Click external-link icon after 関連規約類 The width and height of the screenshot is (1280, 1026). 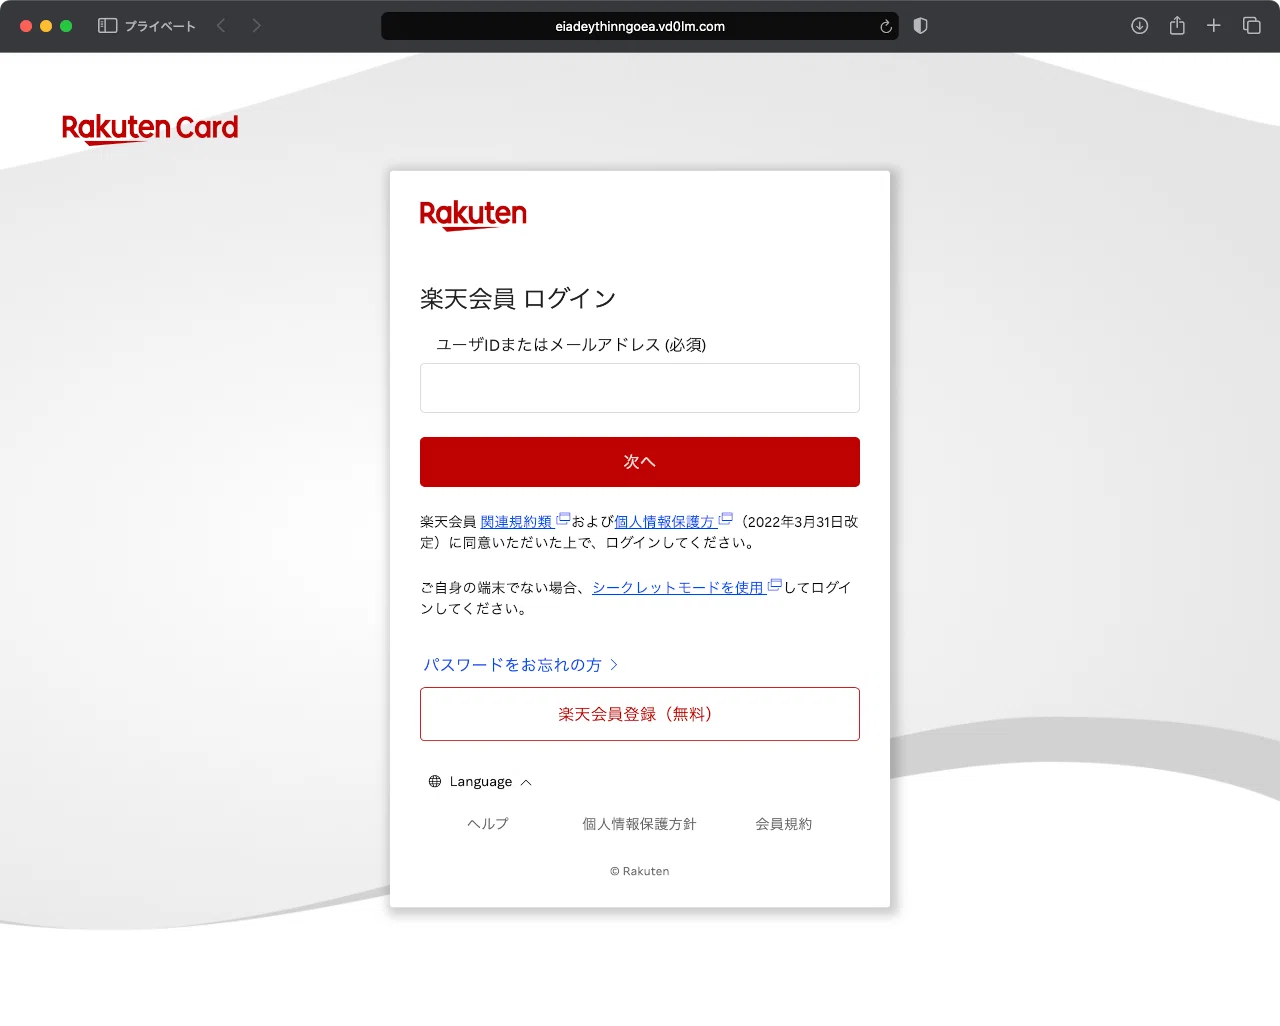pyautogui.click(x=564, y=519)
